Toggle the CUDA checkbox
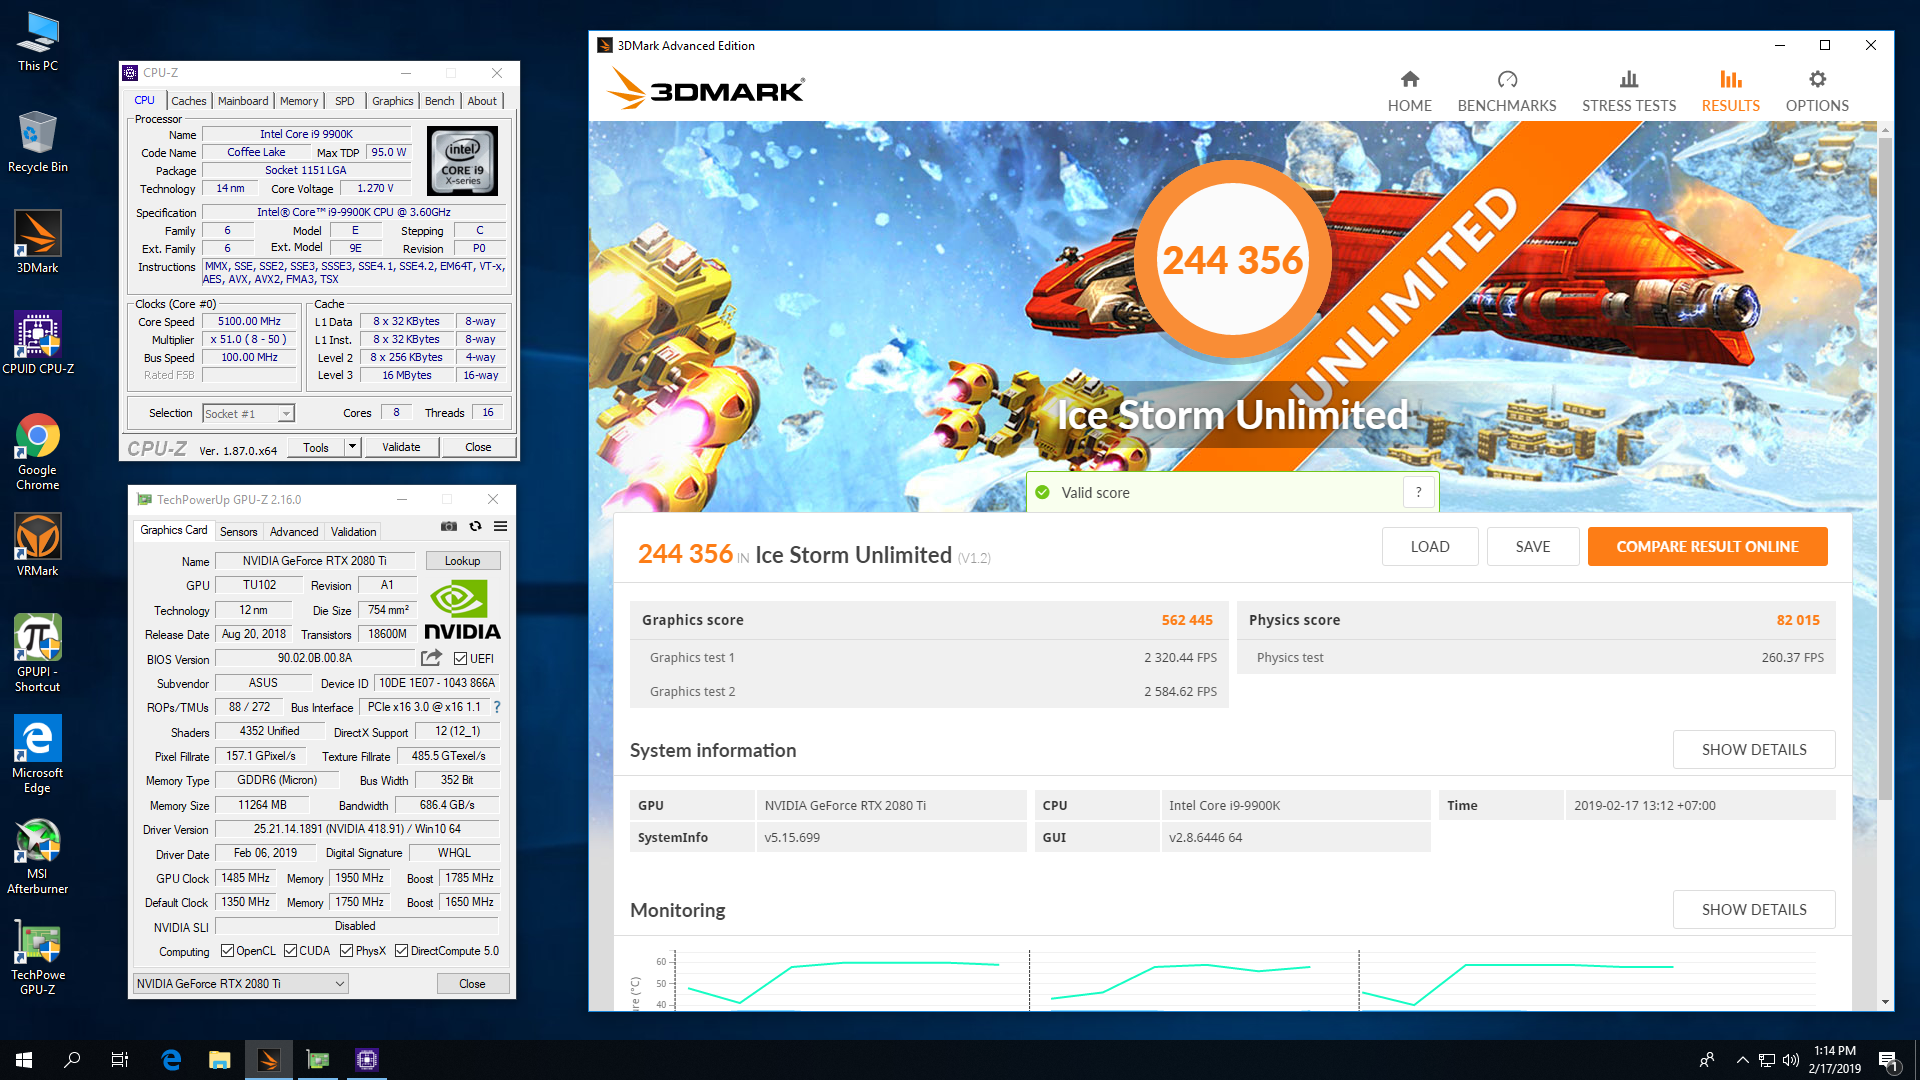 point(290,951)
